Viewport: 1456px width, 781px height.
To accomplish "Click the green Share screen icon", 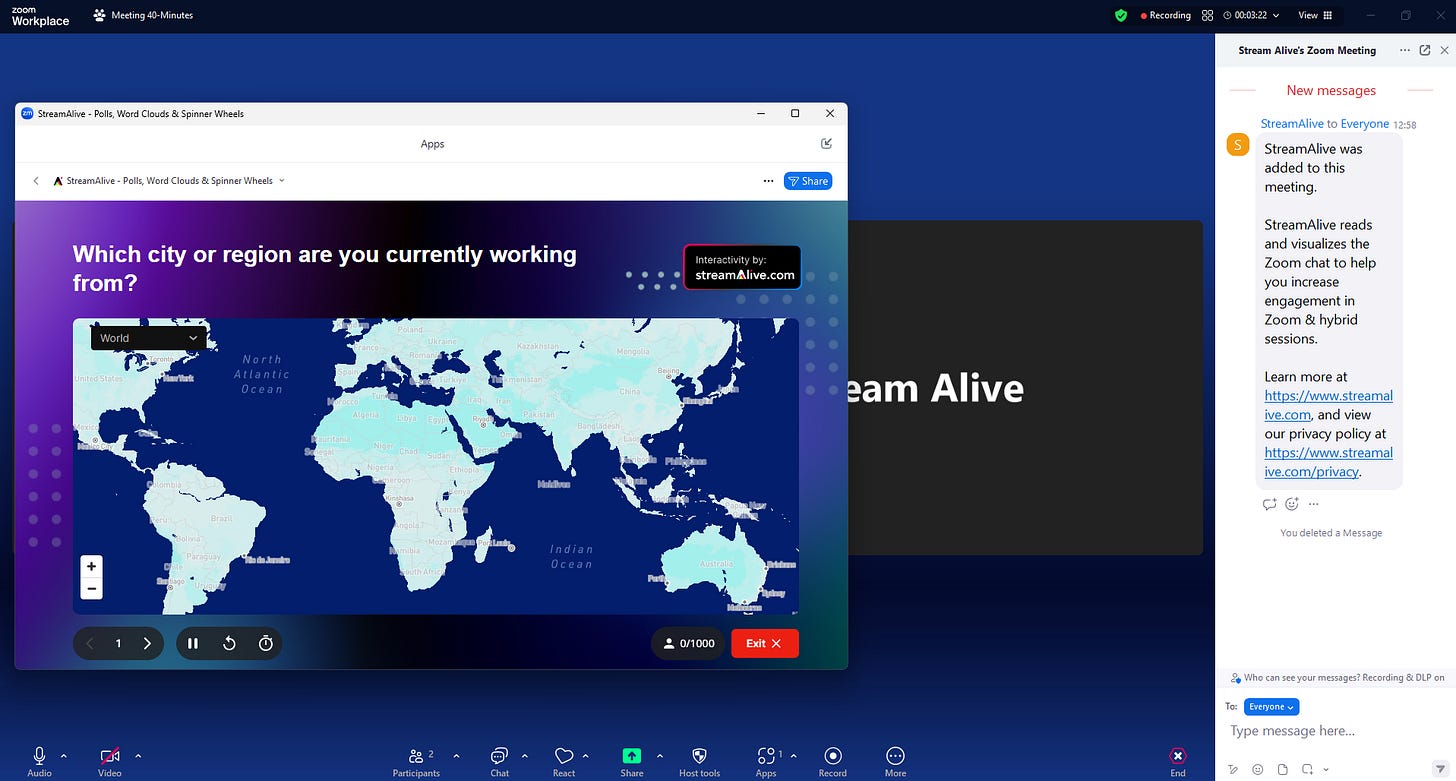I will 632,757.
